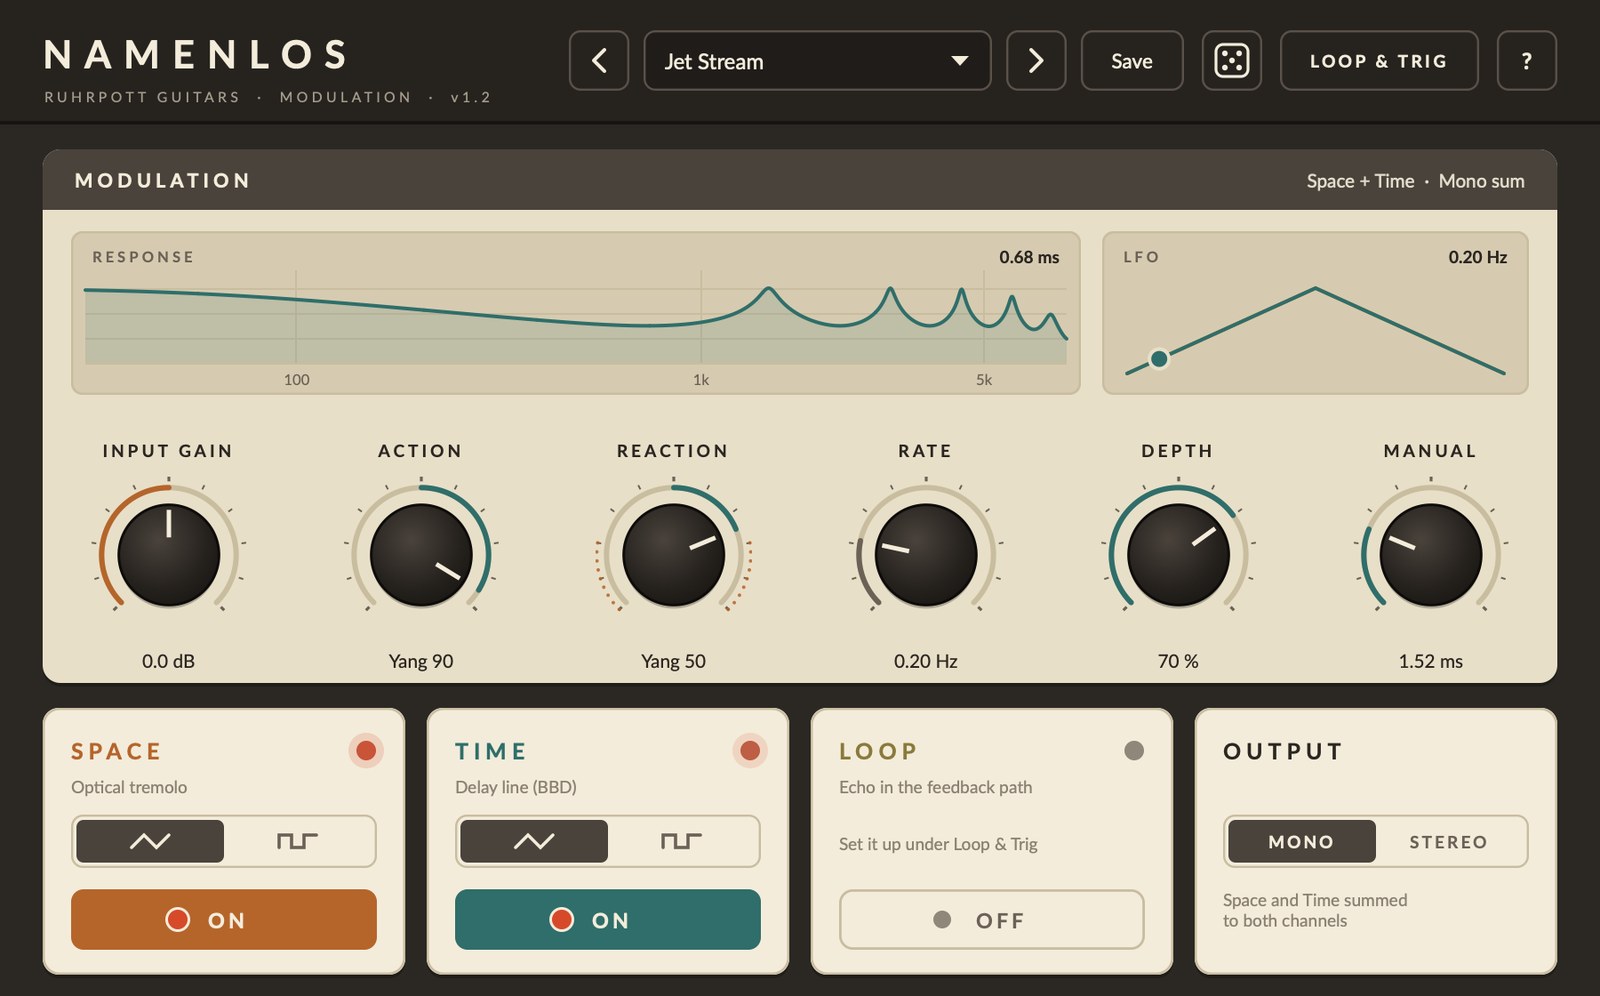The height and width of the screenshot is (996, 1600).
Task: Click the 0.20 Hz rate value below knob
Action: 926,661
